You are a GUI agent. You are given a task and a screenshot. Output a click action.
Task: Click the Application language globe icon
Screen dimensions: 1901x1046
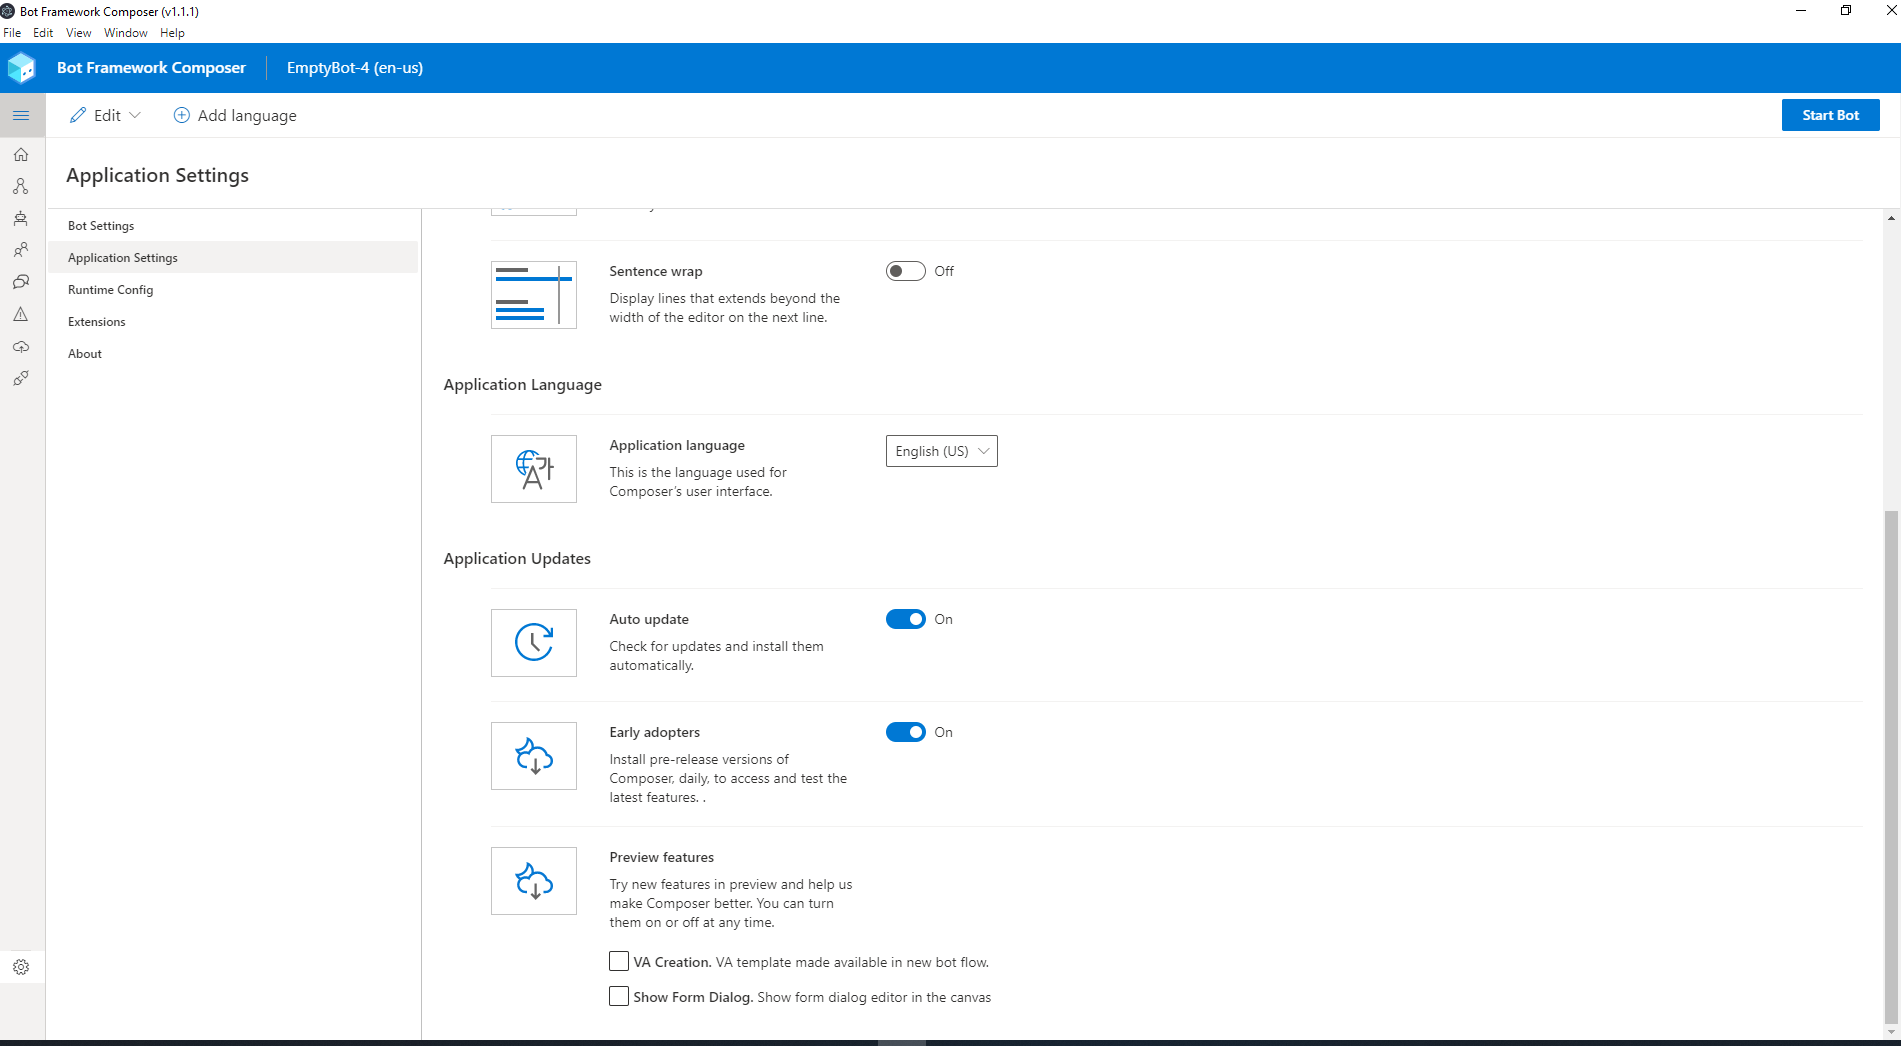[x=534, y=469]
